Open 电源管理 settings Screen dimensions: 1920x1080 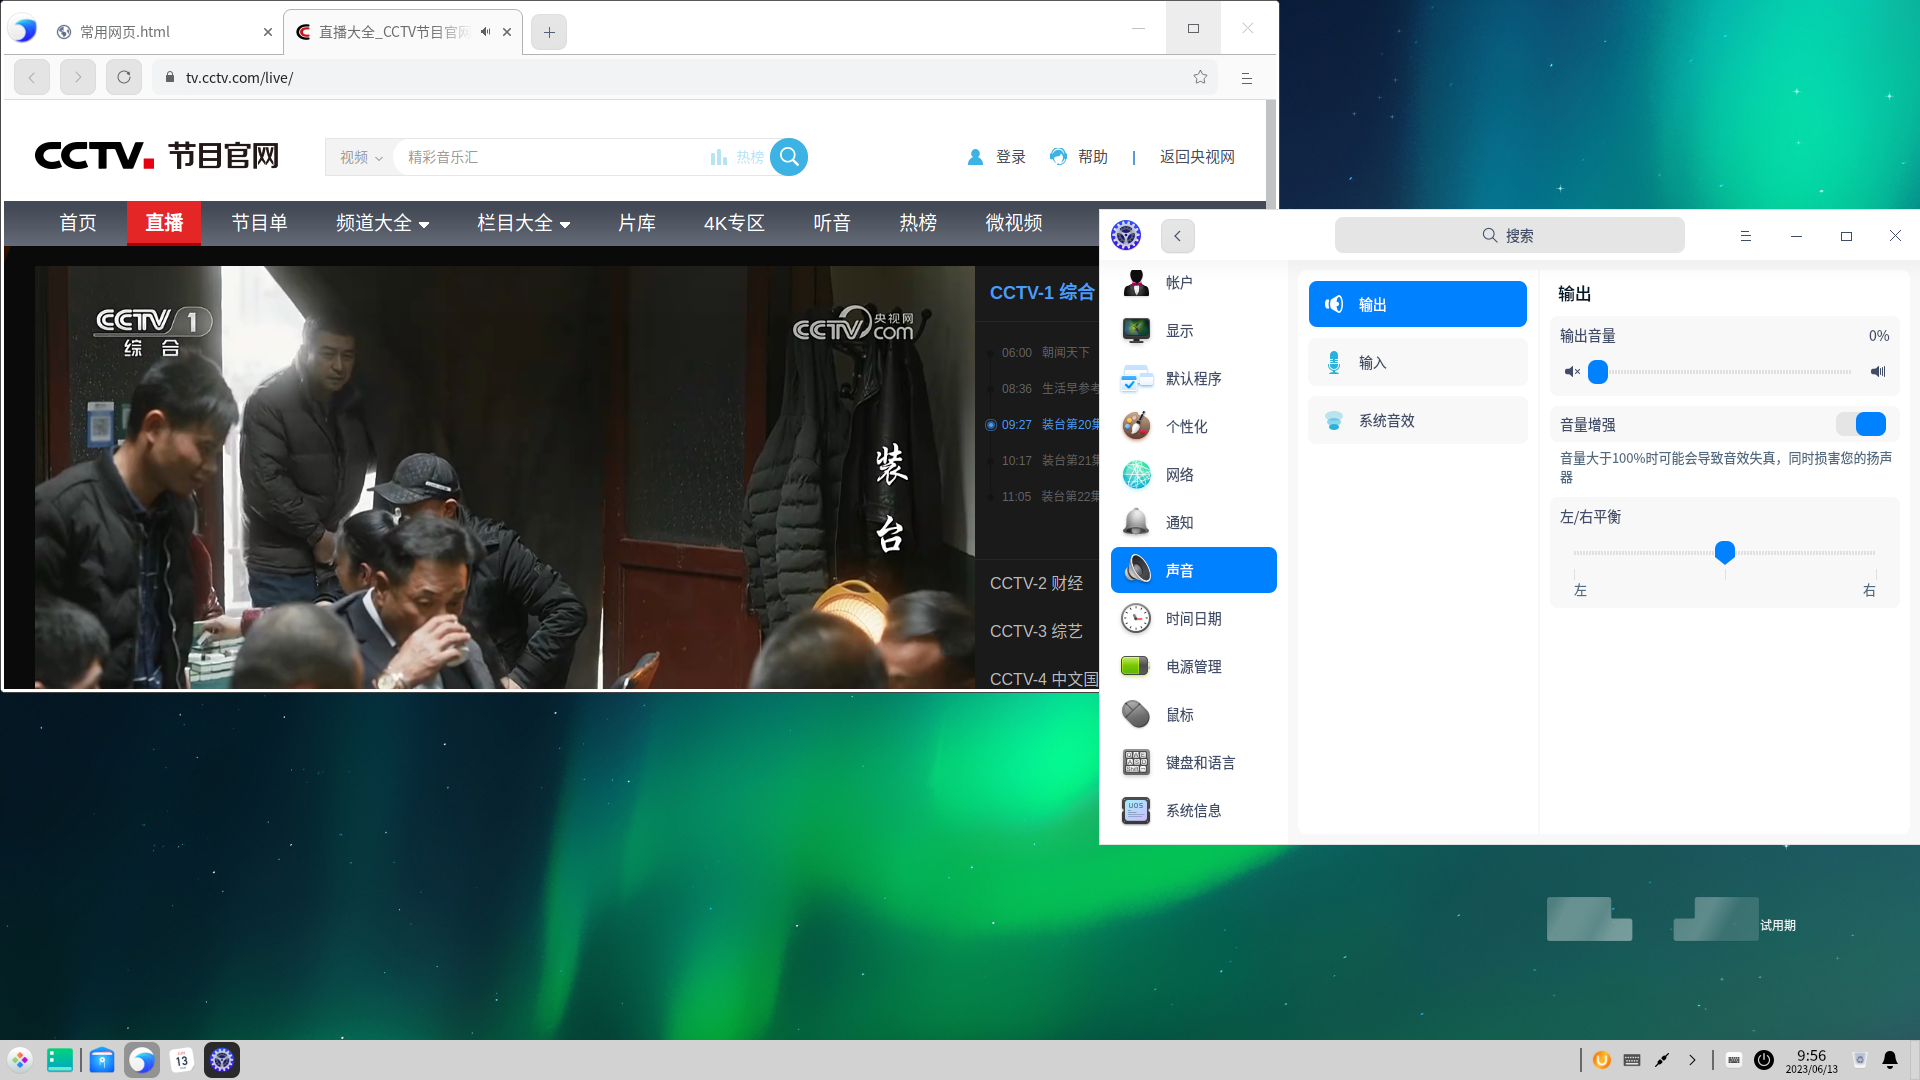tap(1194, 666)
